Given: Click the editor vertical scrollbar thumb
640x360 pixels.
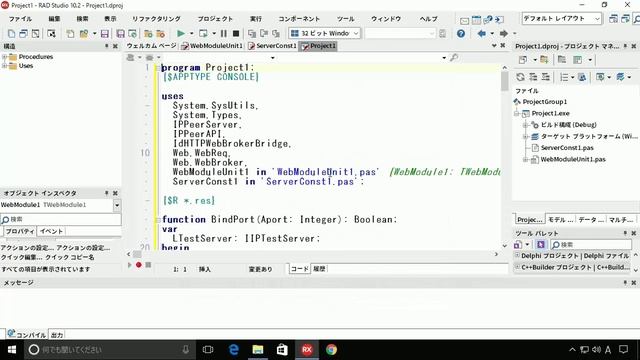Looking at the screenshot, I should click(505, 81).
